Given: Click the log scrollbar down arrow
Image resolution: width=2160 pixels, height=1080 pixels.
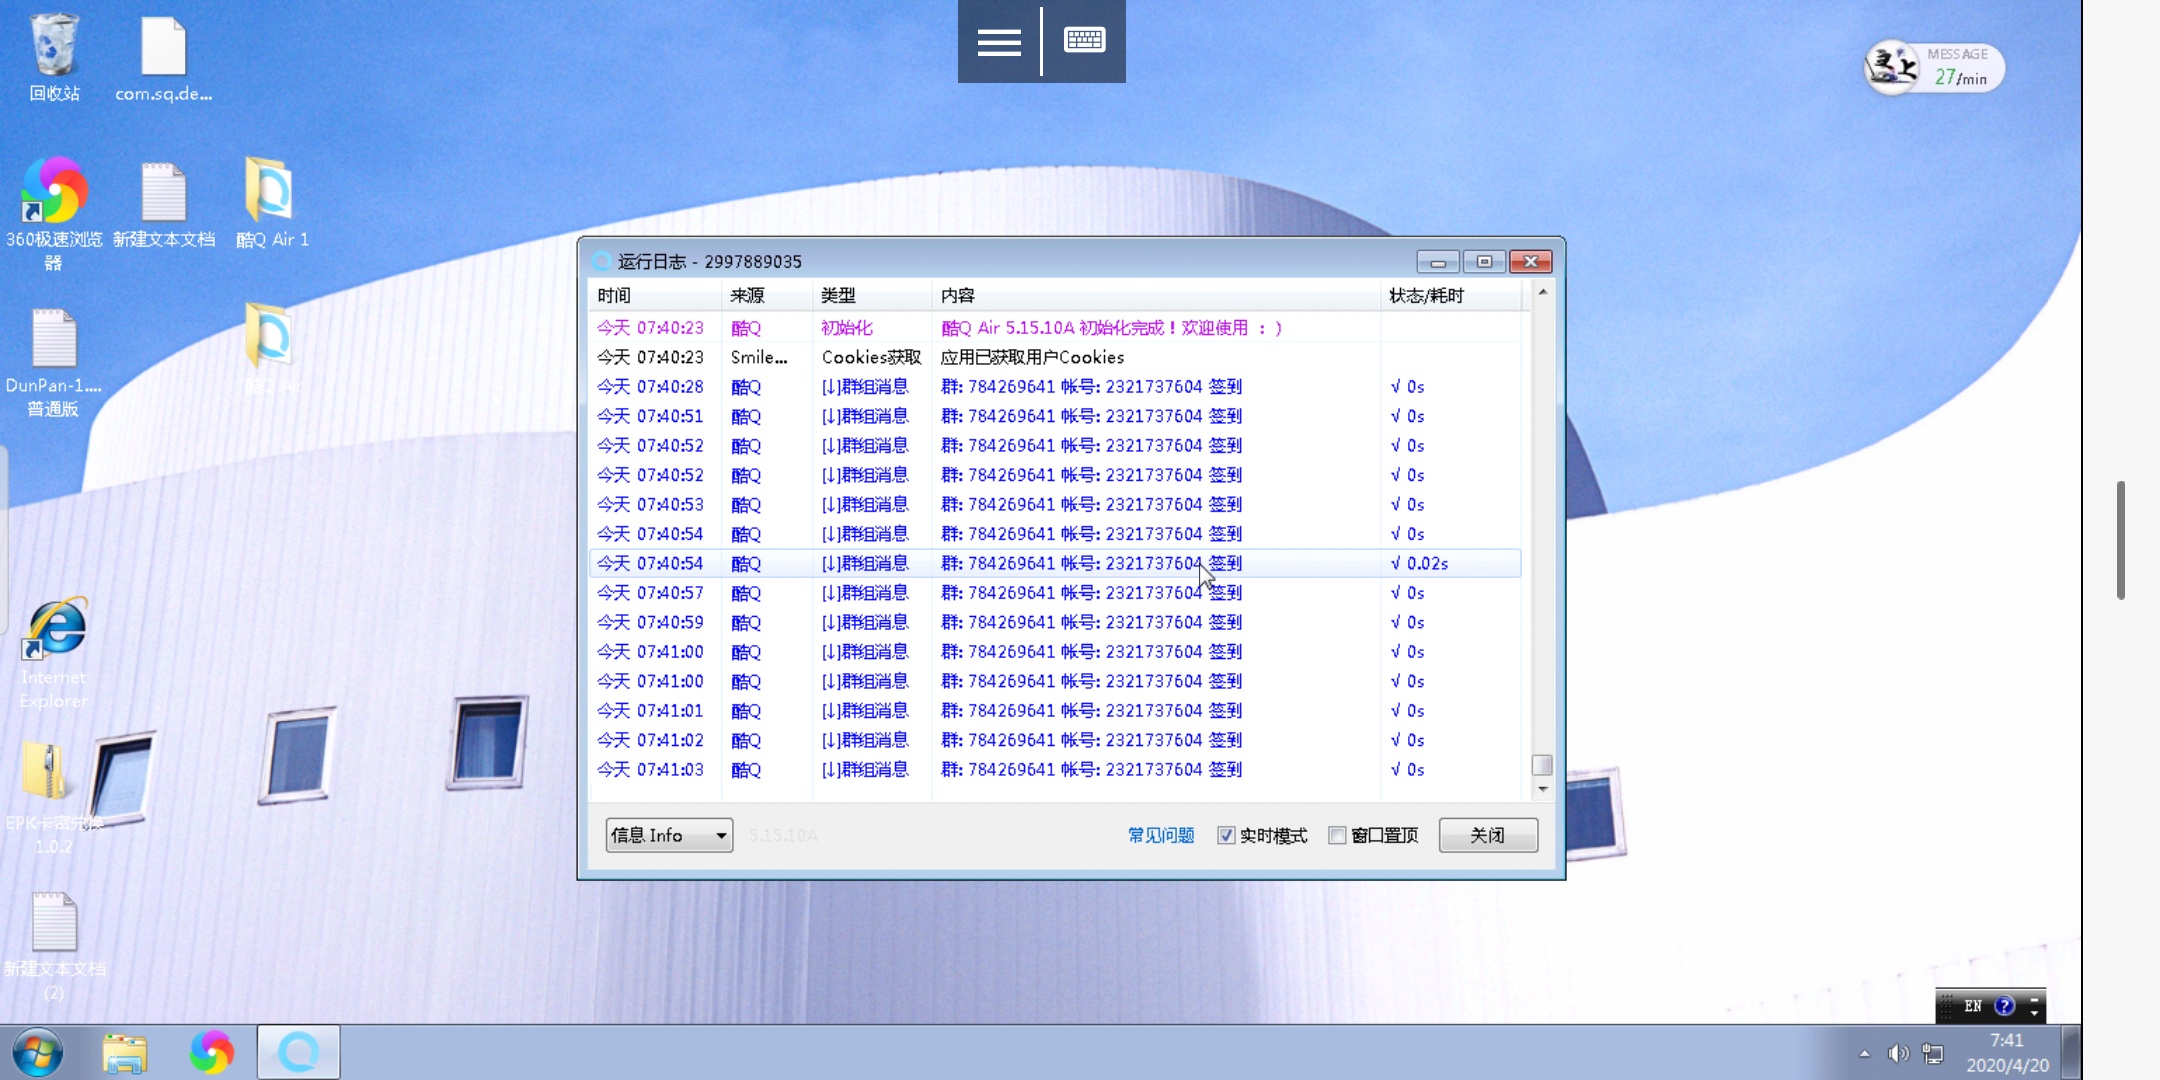Looking at the screenshot, I should point(1542,790).
